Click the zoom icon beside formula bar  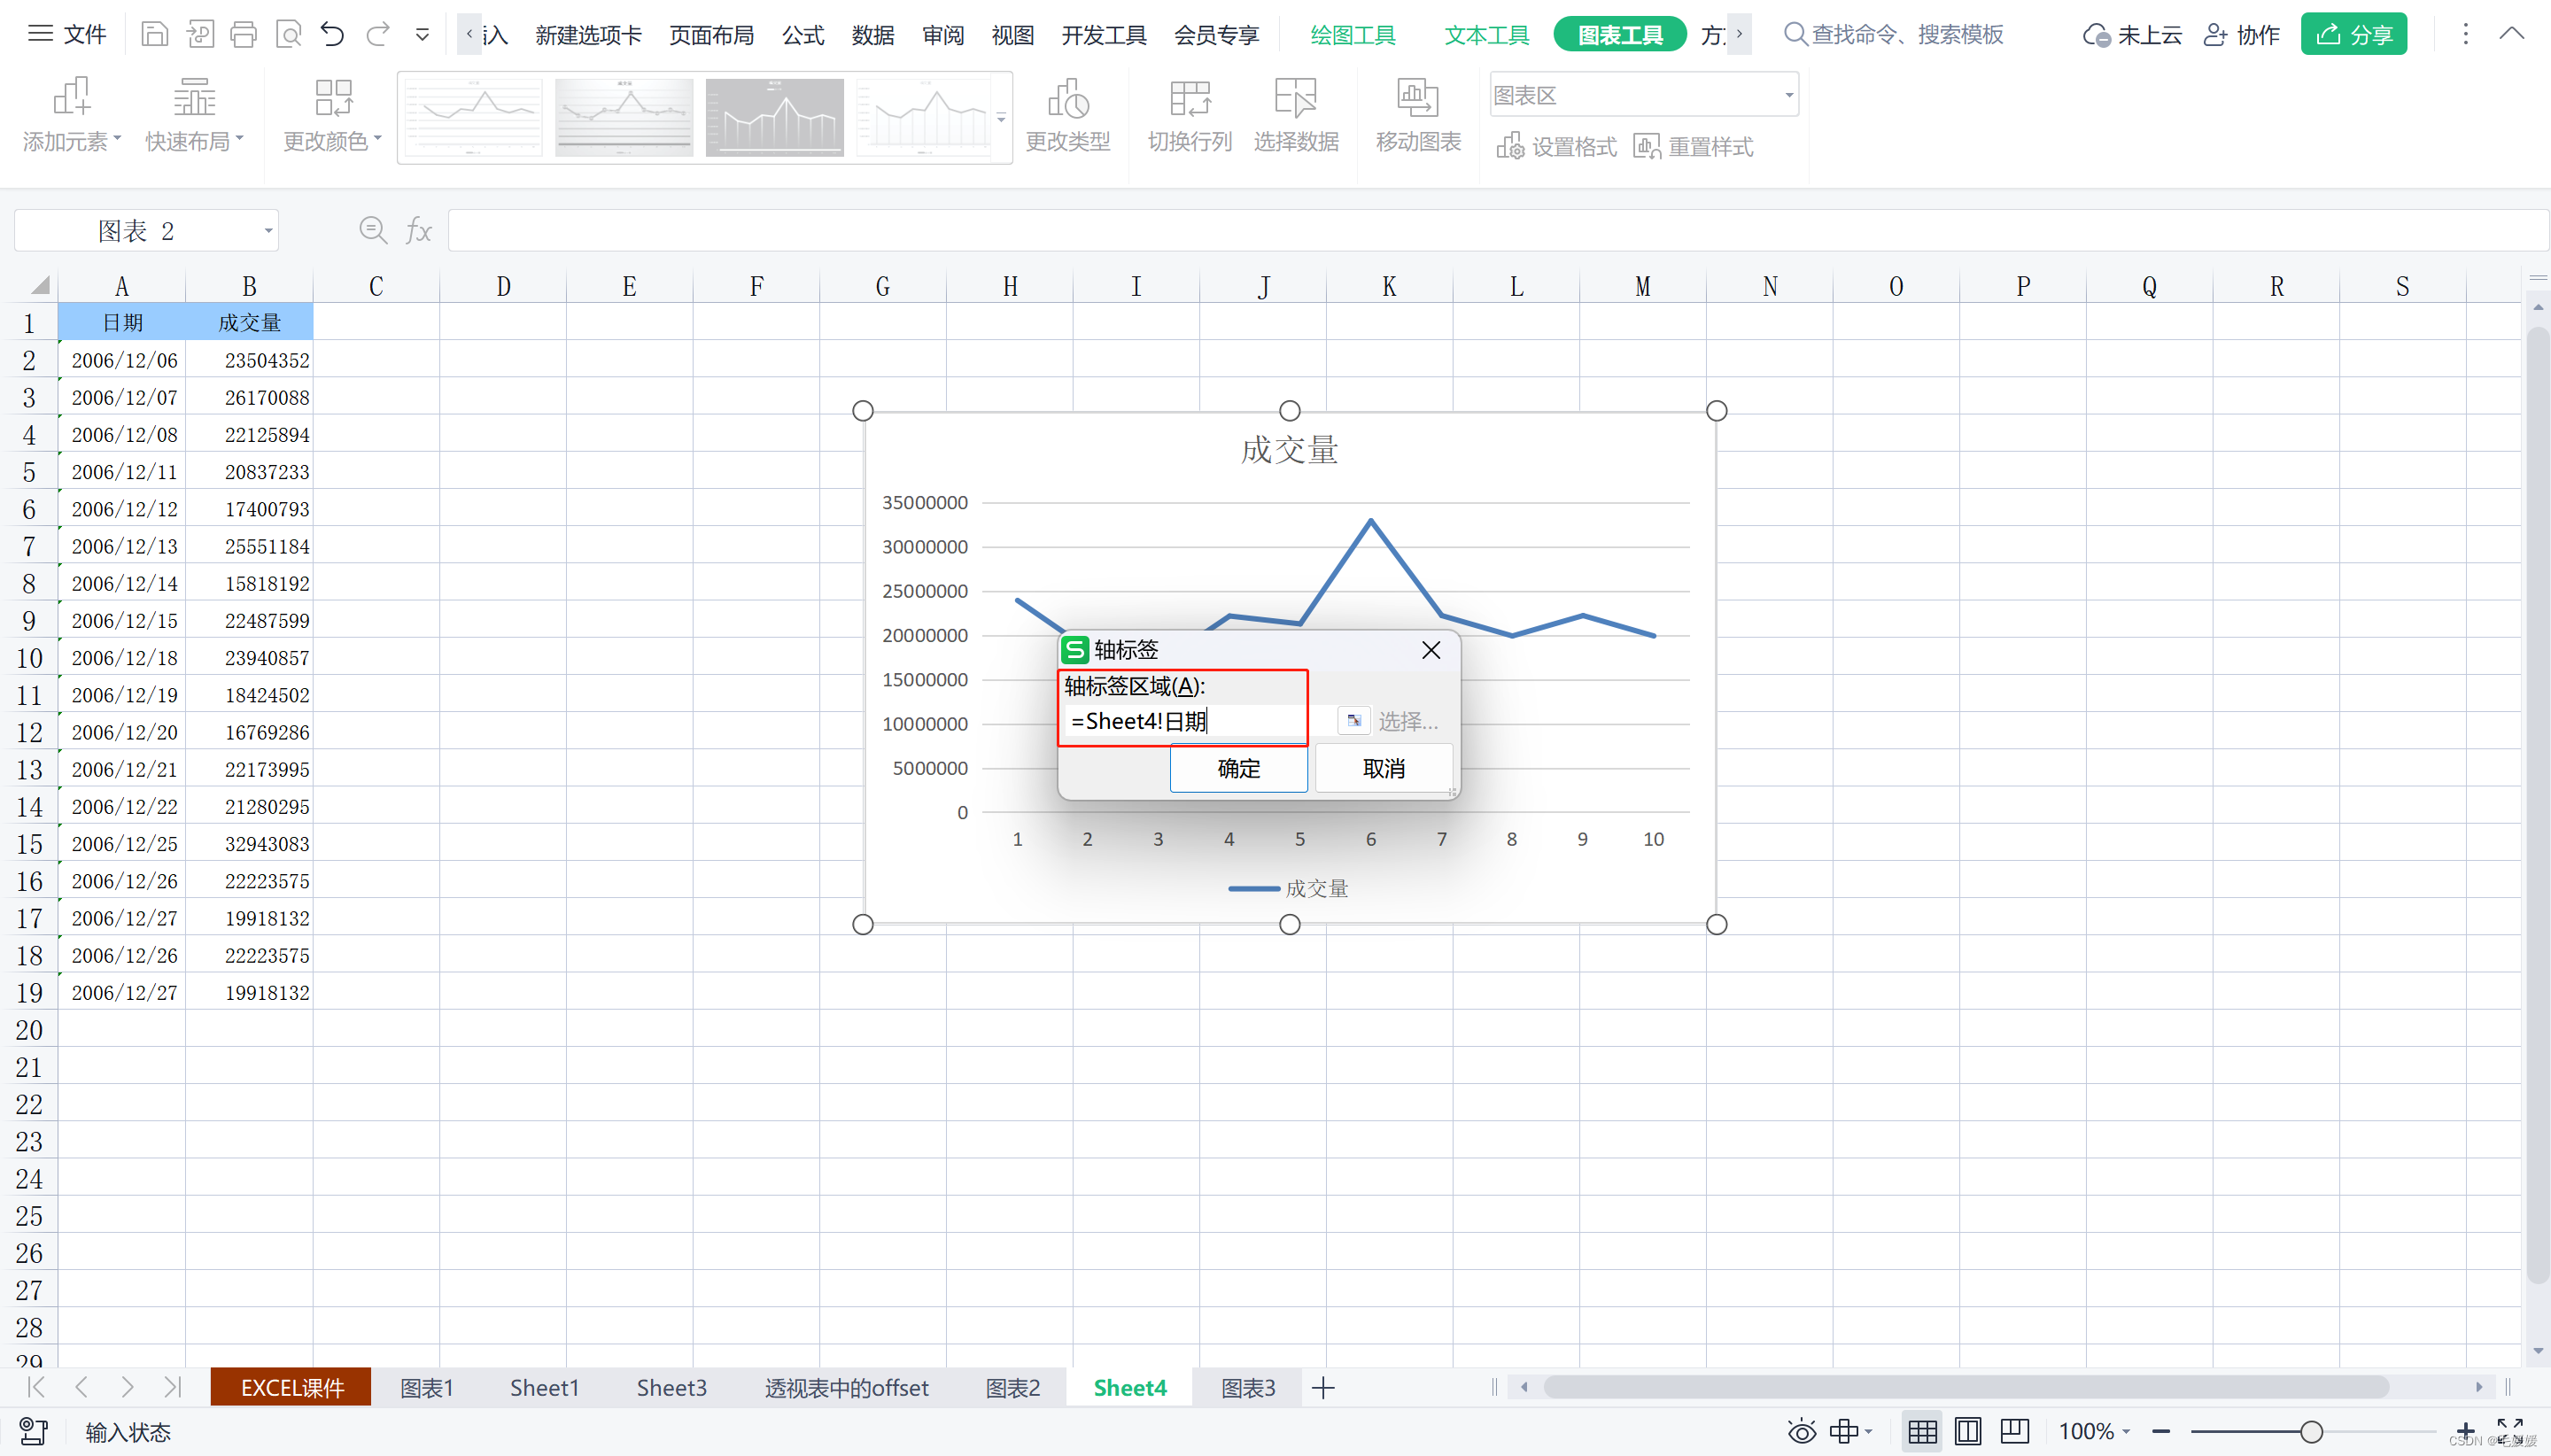373,231
